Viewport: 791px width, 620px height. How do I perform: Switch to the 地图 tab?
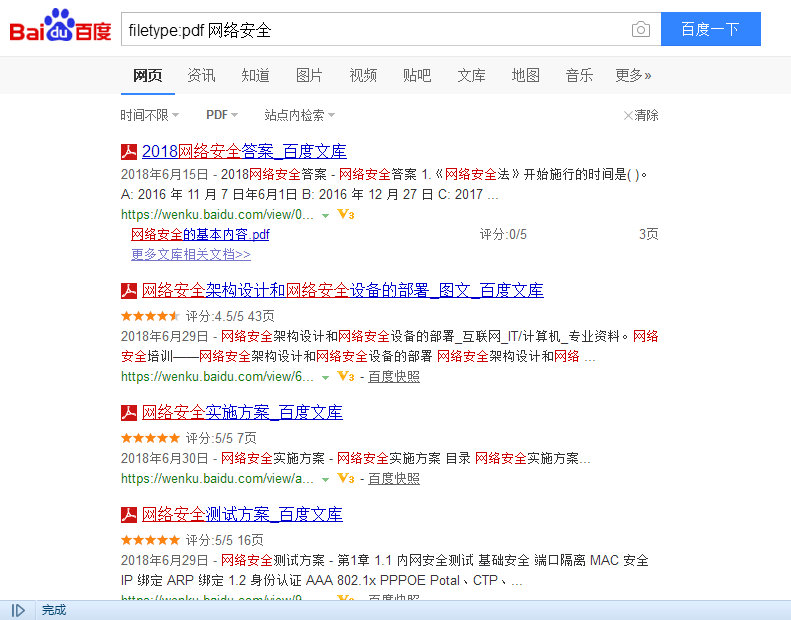pos(526,76)
